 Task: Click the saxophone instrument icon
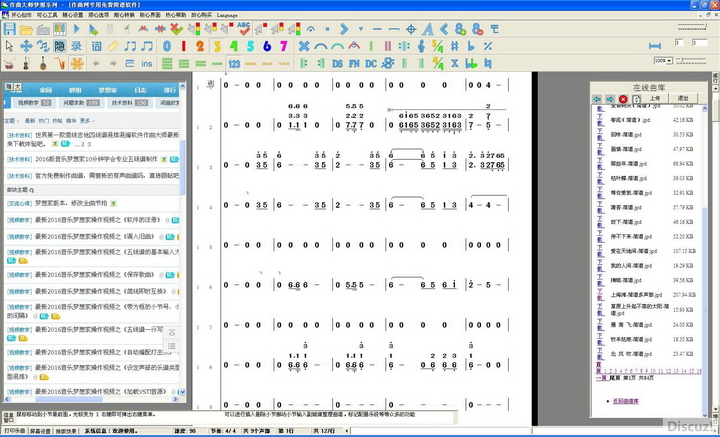[60, 63]
